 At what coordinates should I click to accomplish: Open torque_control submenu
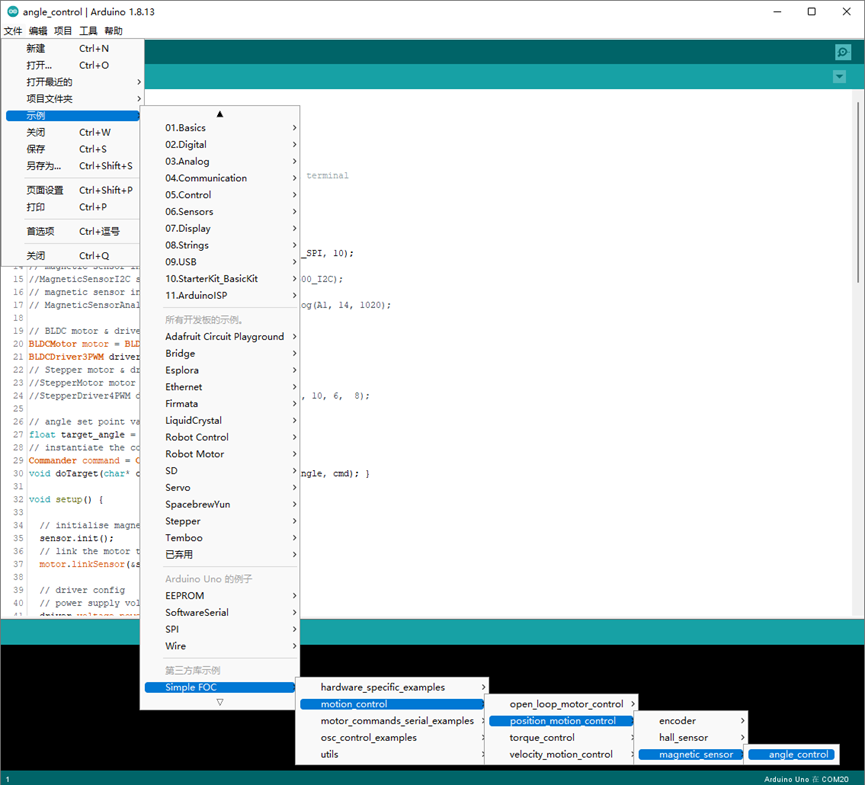coord(562,738)
